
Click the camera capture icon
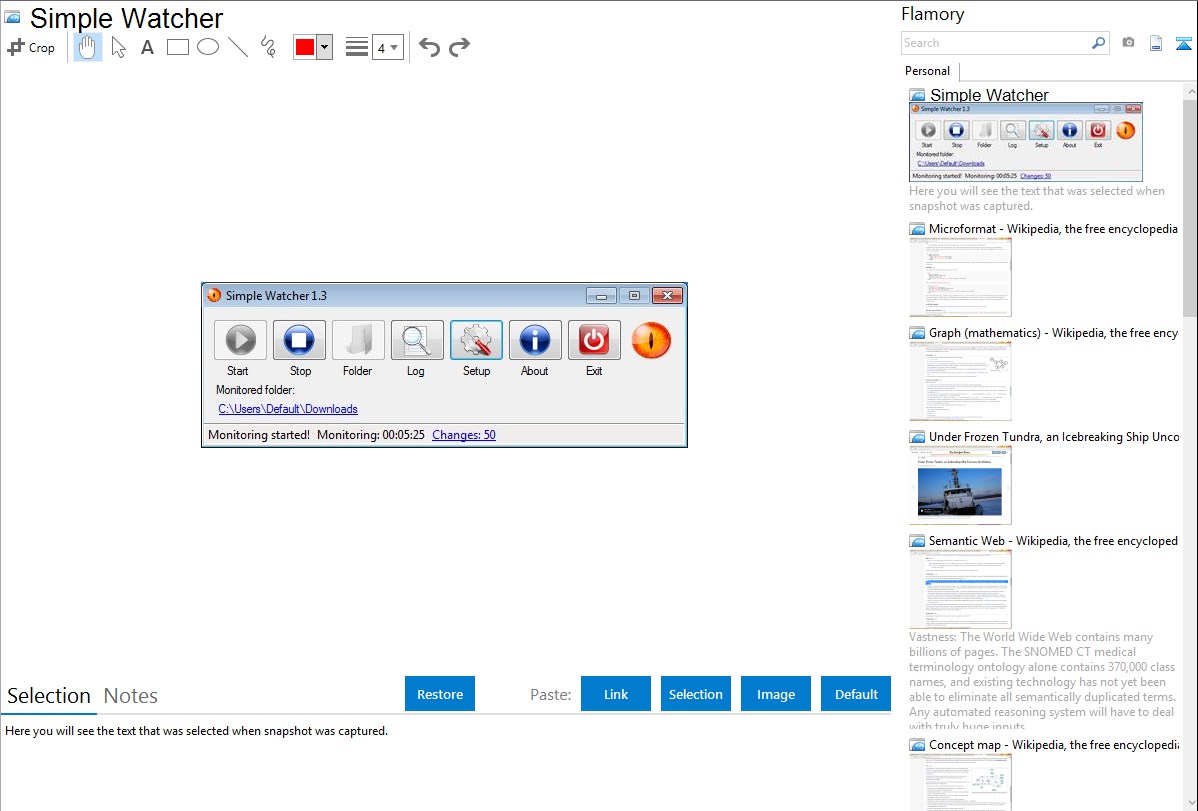click(1128, 43)
